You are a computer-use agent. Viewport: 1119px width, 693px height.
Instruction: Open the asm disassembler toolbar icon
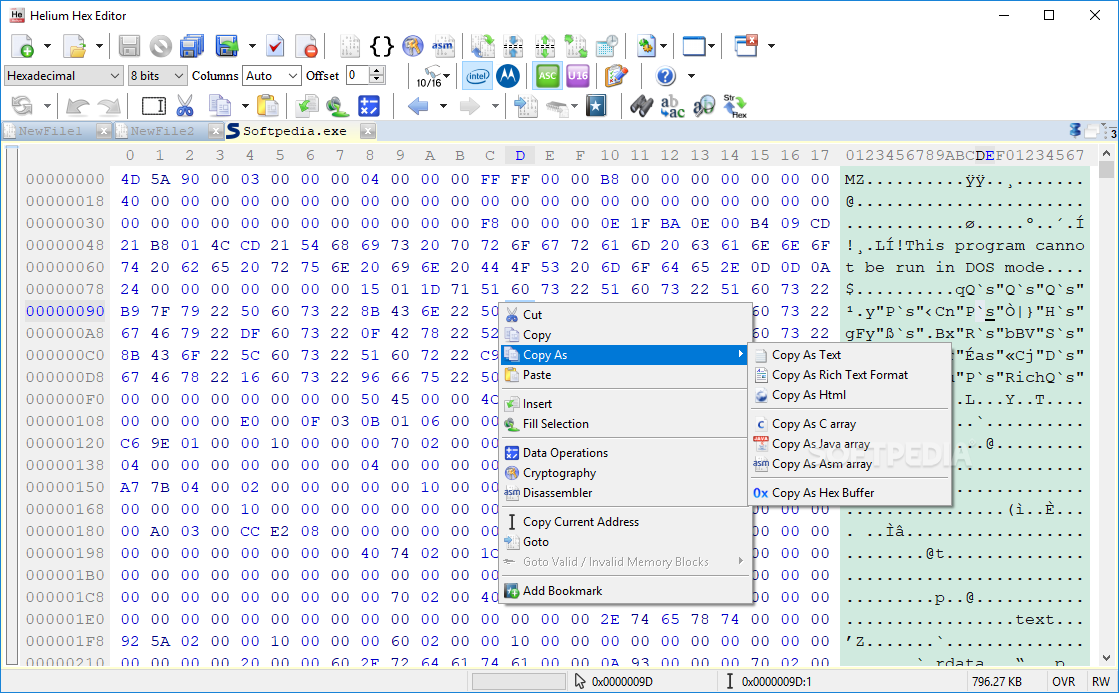(x=442, y=46)
